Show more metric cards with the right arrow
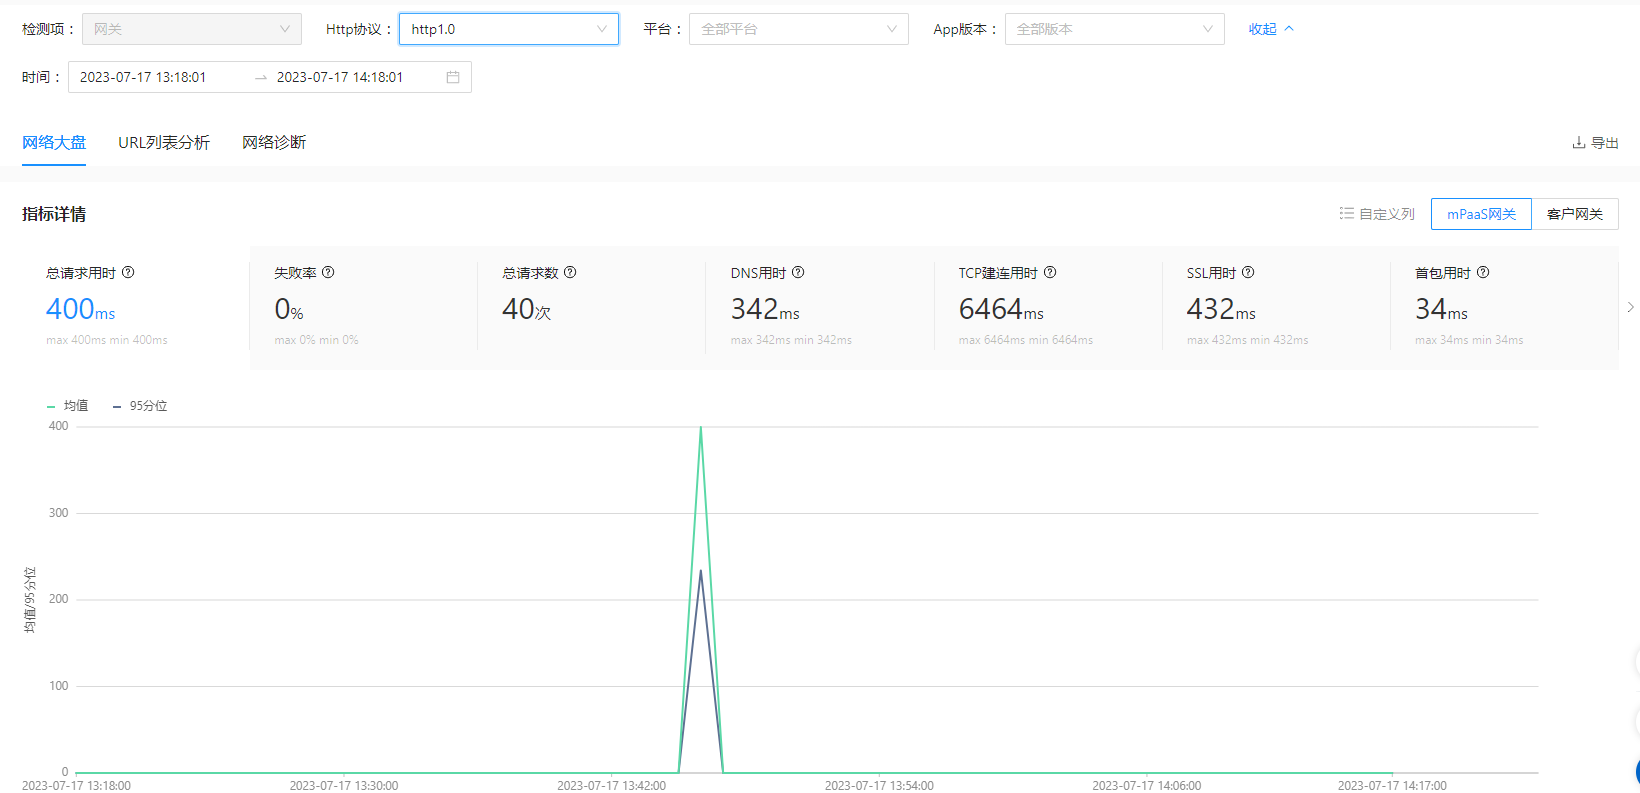The image size is (1640, 793). tap(1630, 308)
